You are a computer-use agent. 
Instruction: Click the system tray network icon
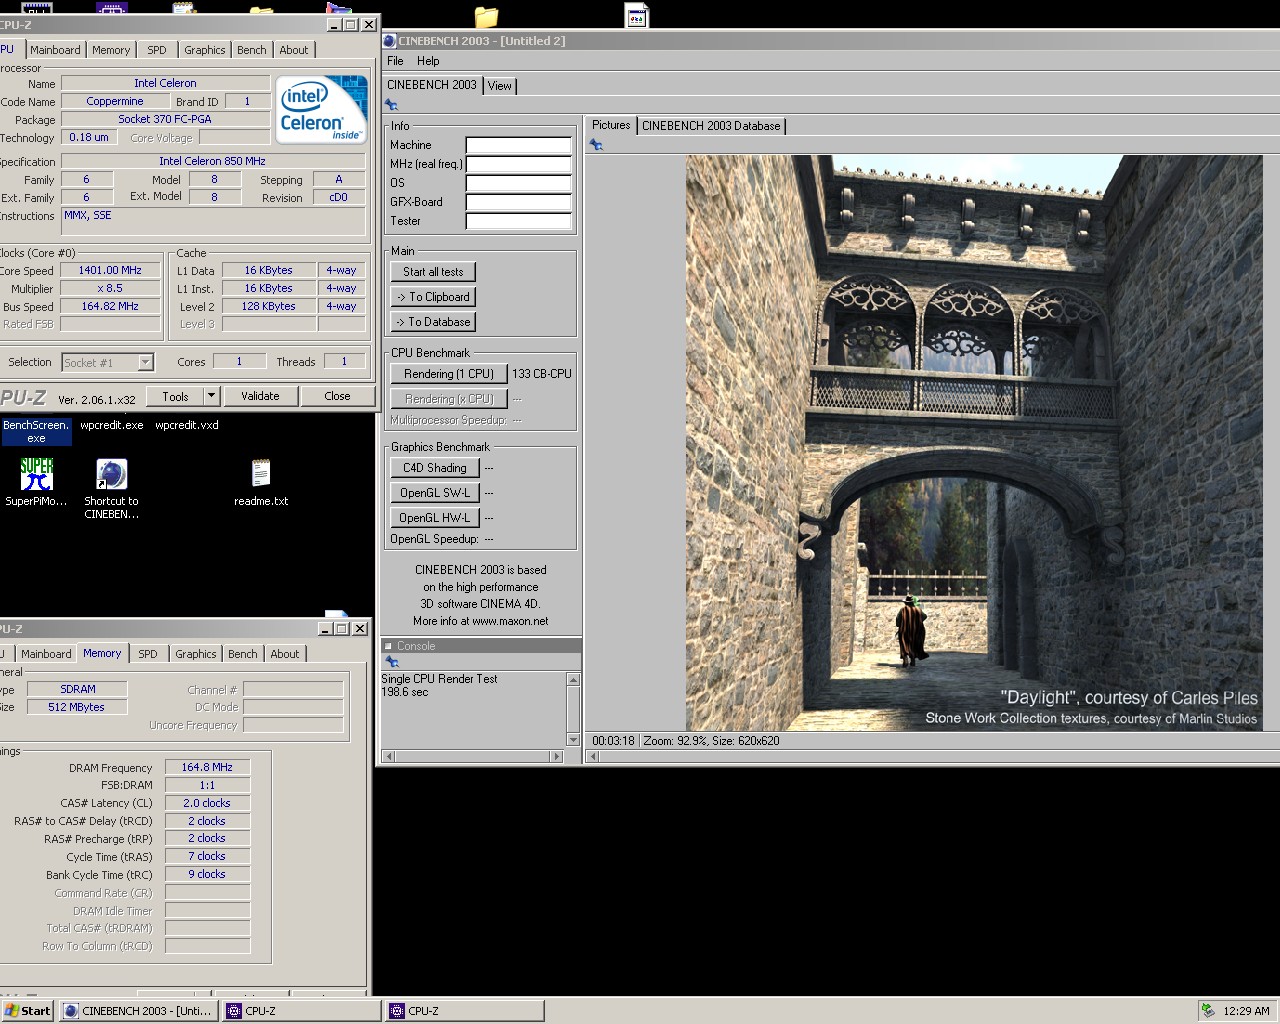(x=1208, y=1010)
